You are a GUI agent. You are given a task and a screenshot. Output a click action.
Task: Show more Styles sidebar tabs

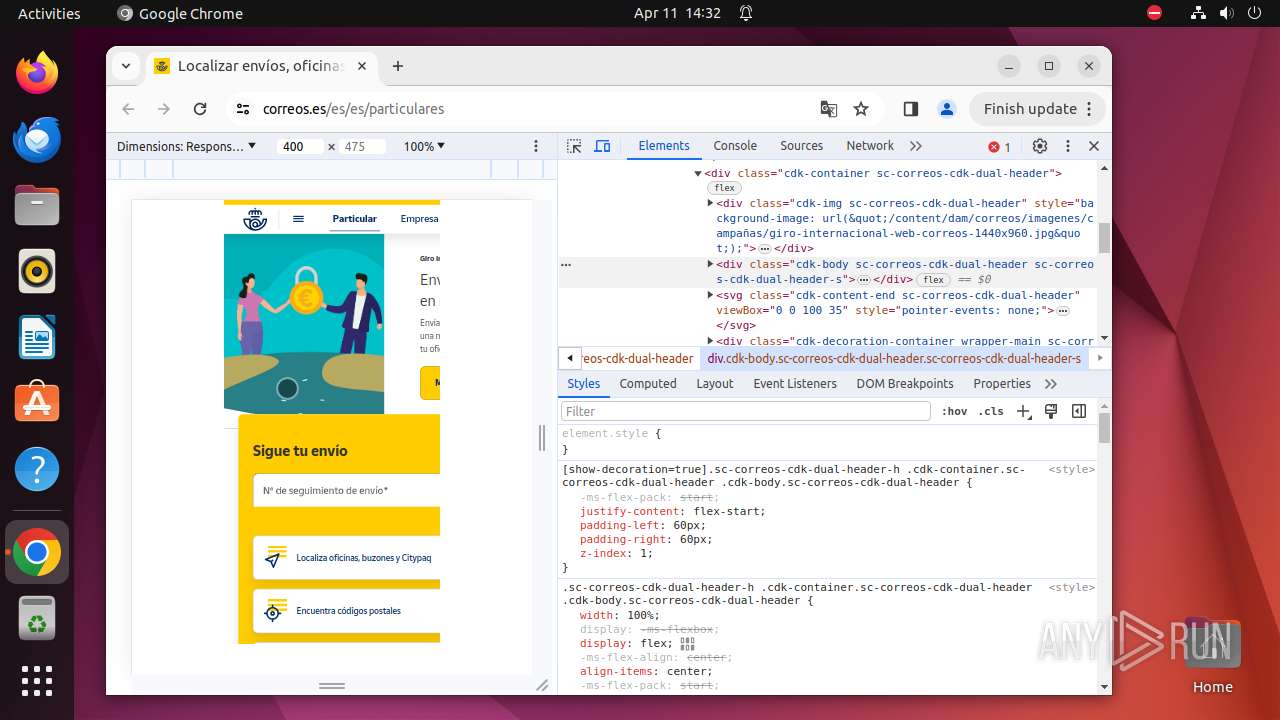click(1051, 384)
